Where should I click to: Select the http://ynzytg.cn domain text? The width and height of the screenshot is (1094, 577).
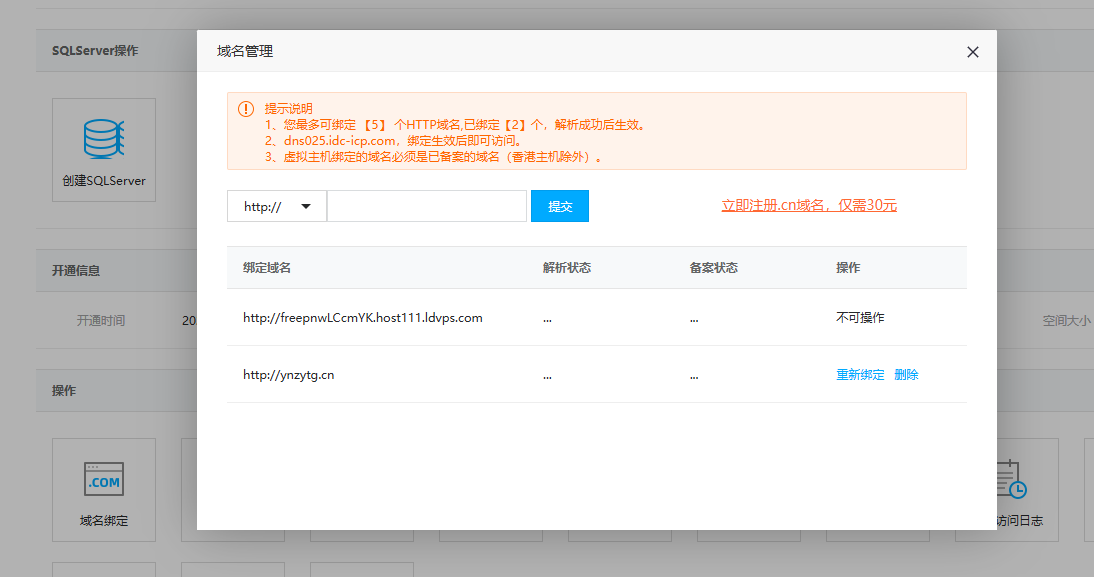coord(289,375)
